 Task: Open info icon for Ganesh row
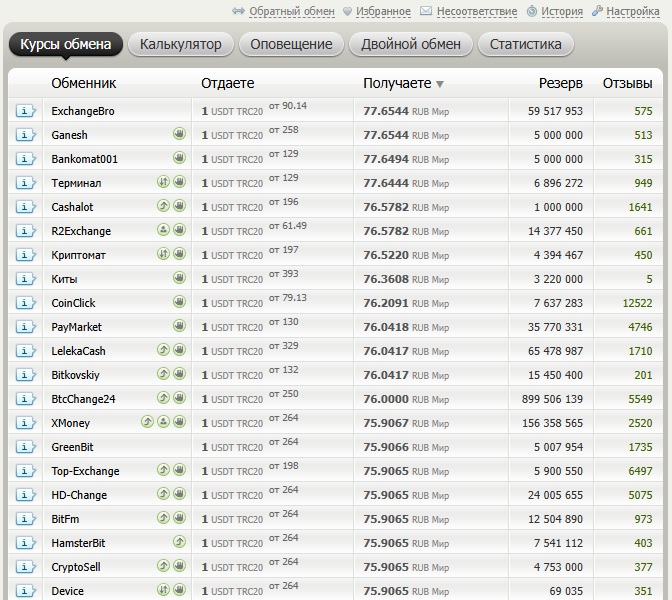(25, 135)
